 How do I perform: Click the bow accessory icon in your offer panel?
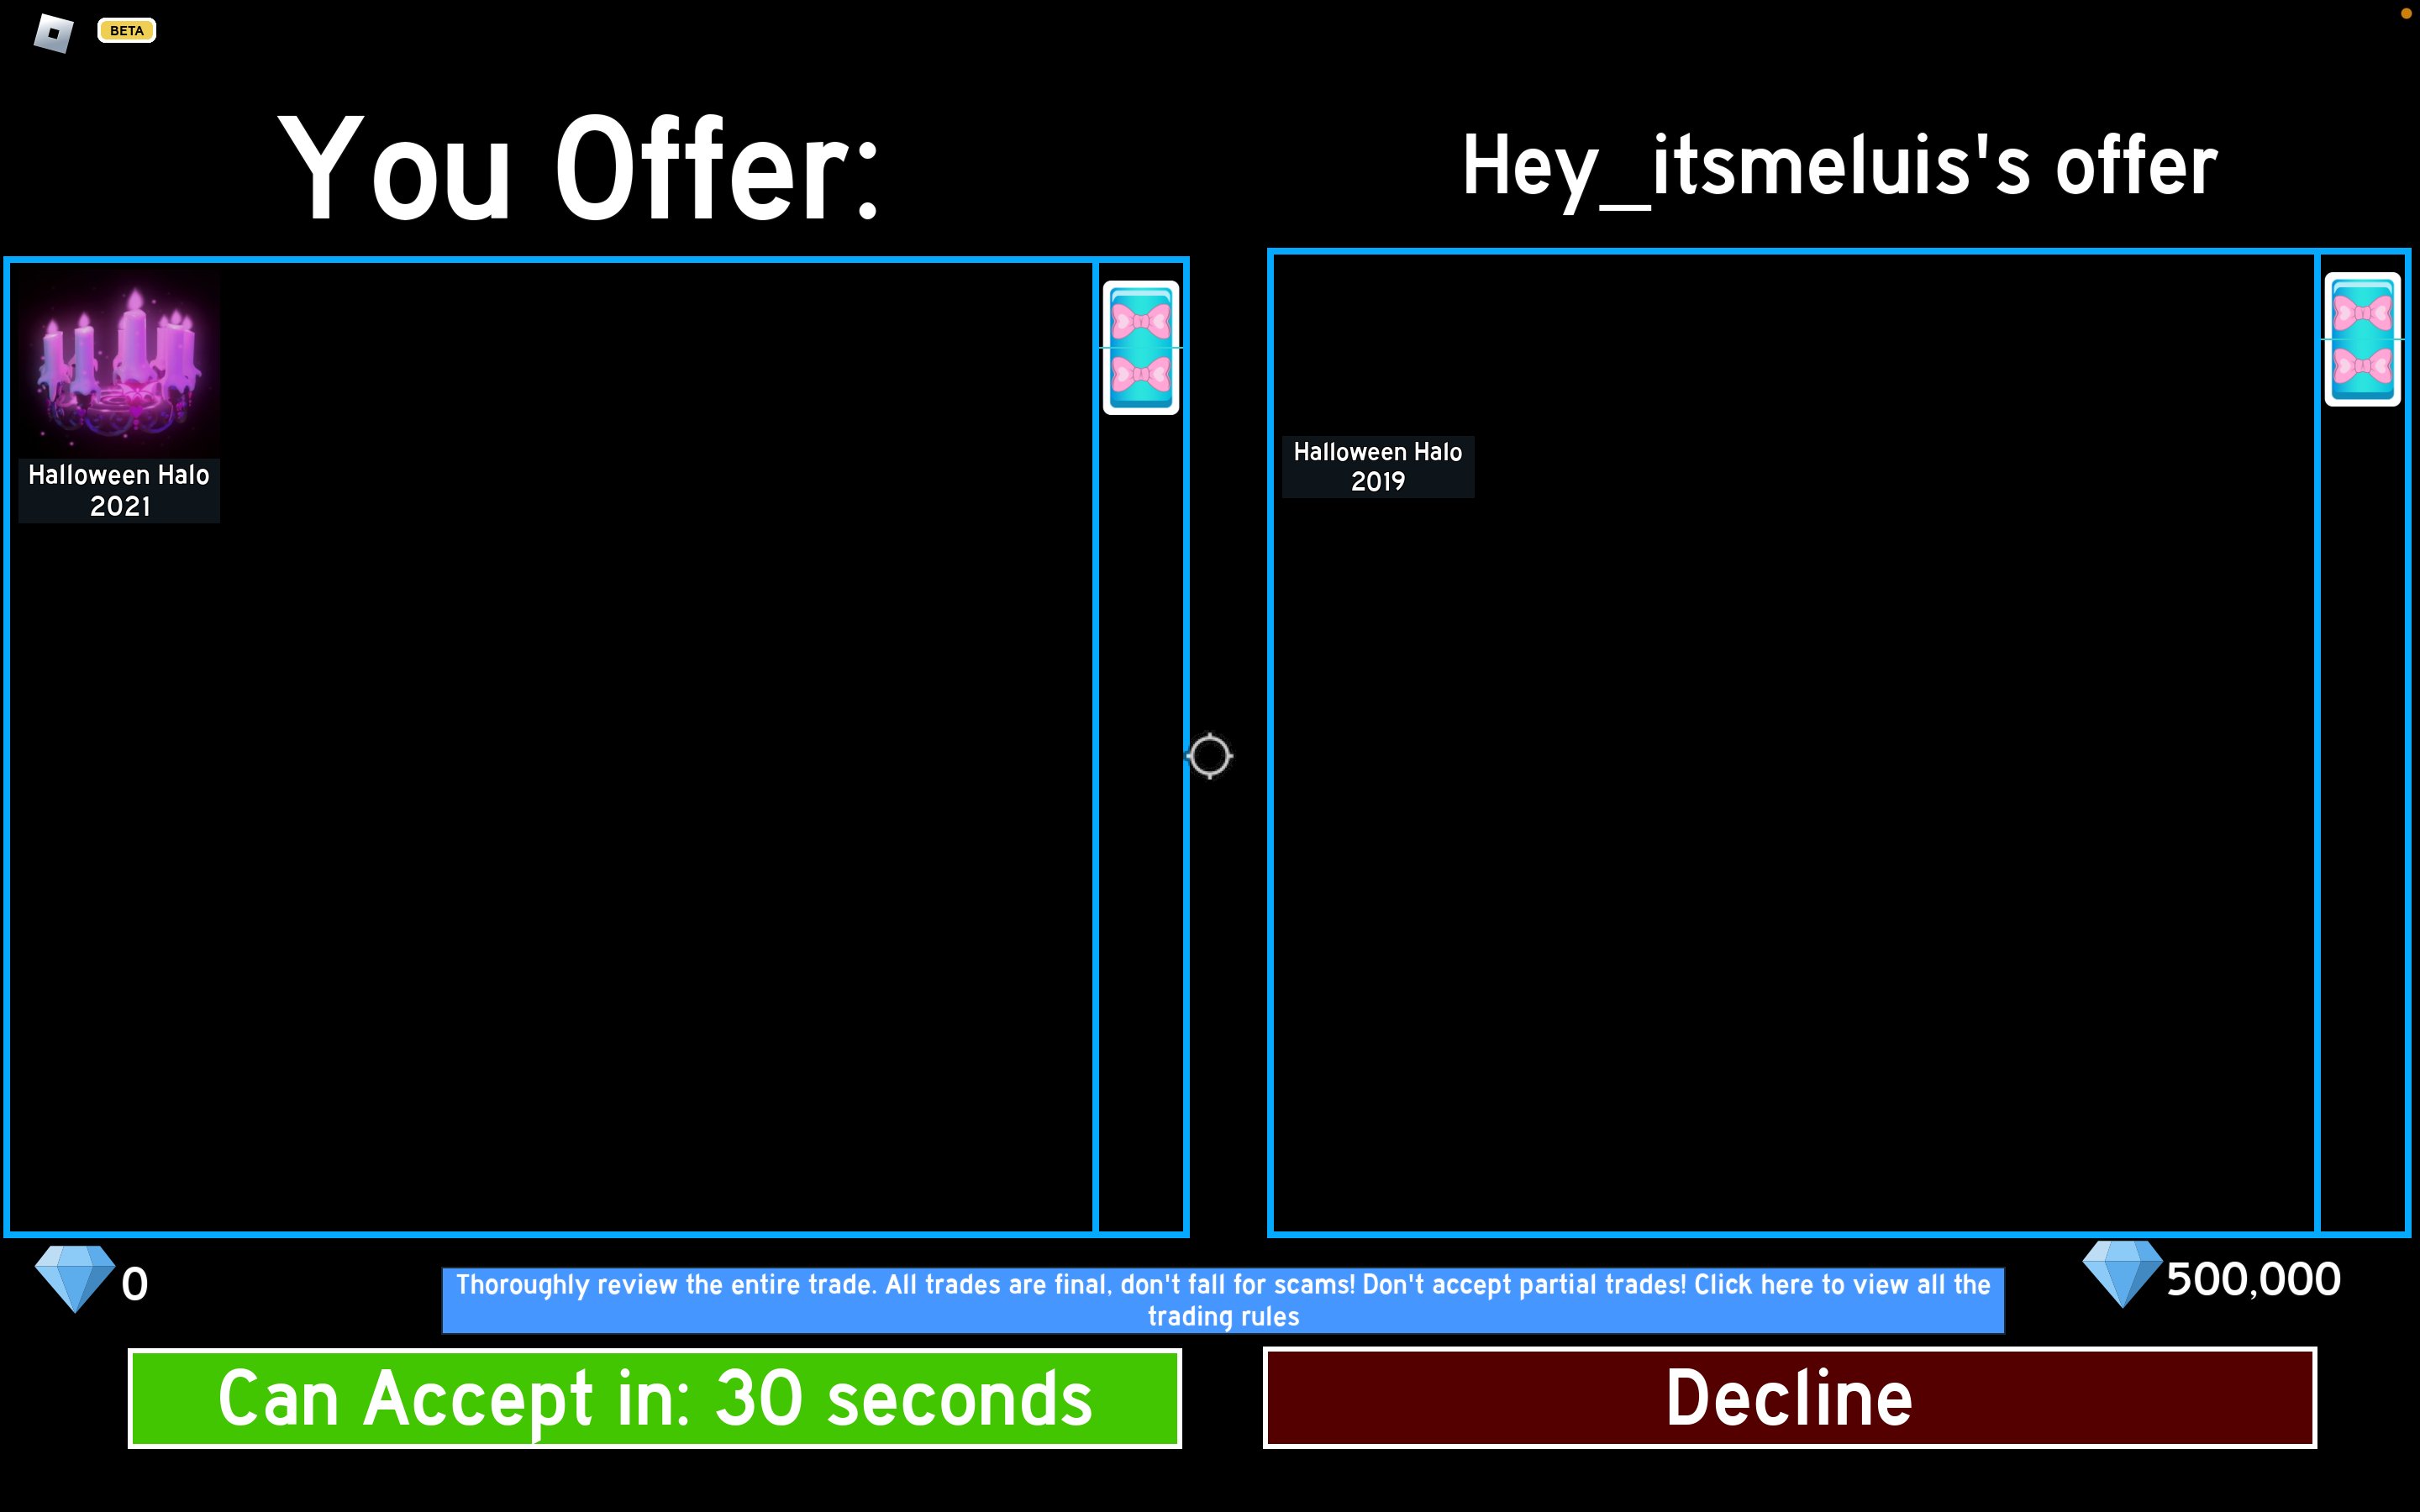pyautogui.click(x=1139, y=345)
